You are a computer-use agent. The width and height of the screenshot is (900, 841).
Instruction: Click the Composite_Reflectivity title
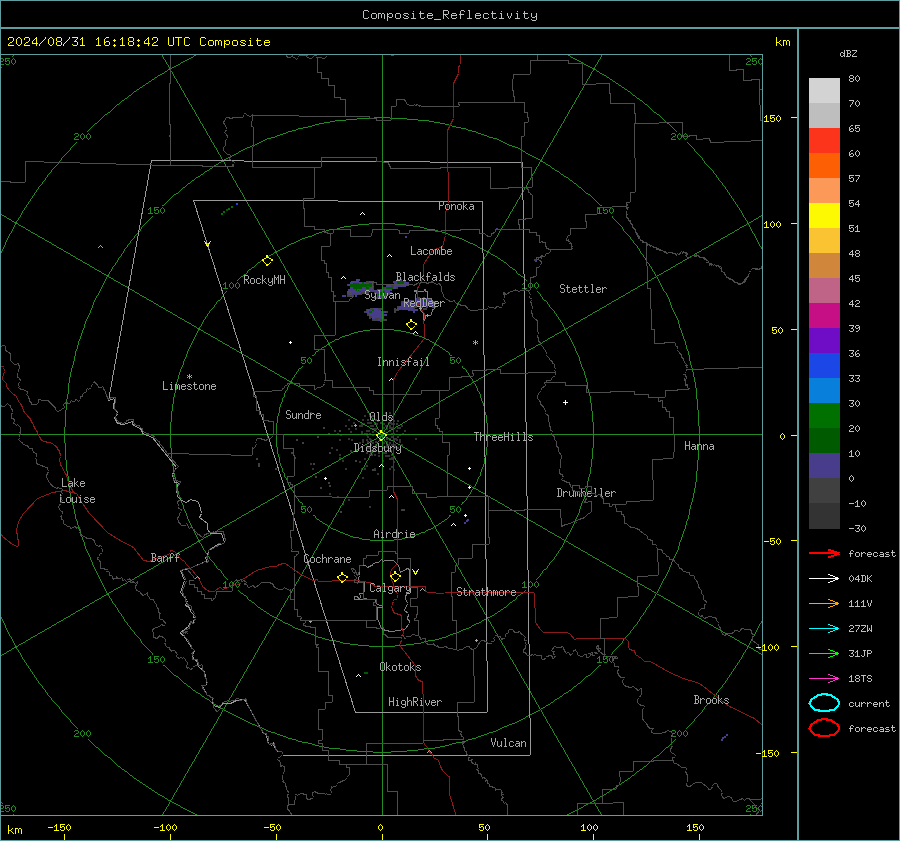tap(450, 15)
